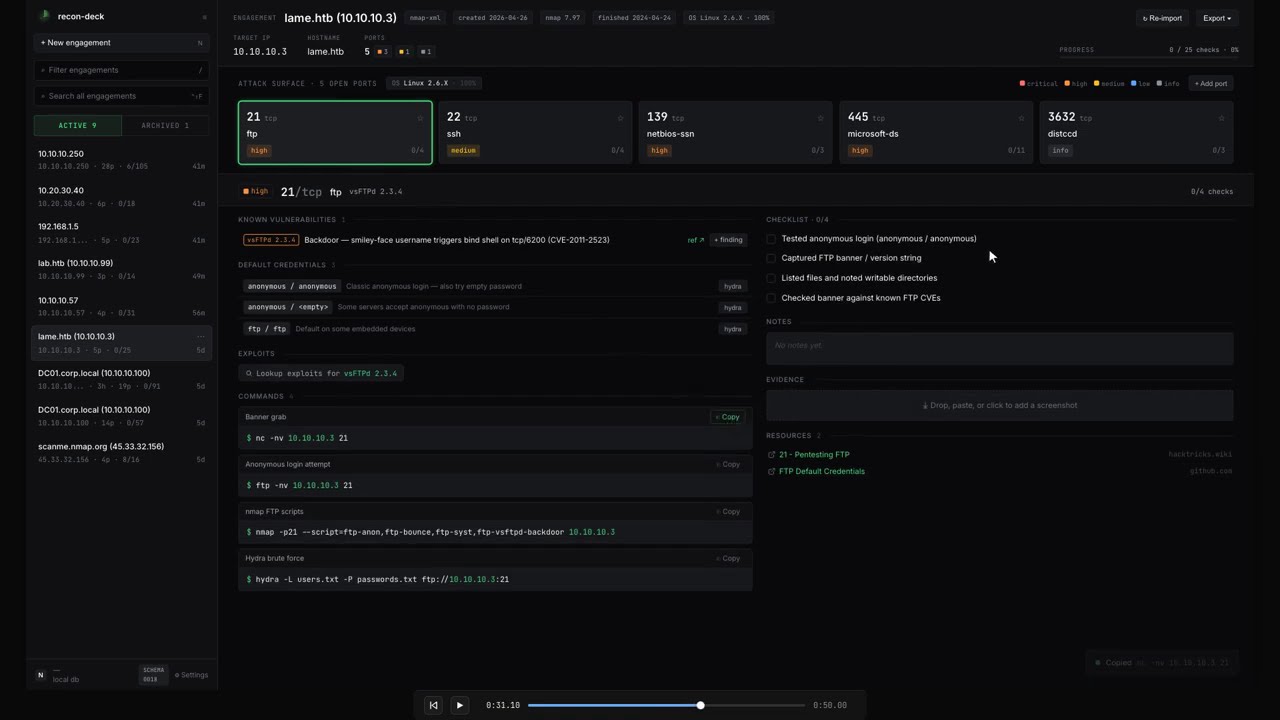Open the 10.20.30.40 engagement
The width and height of the screenshot is (1280, 720).
(121, 197)
